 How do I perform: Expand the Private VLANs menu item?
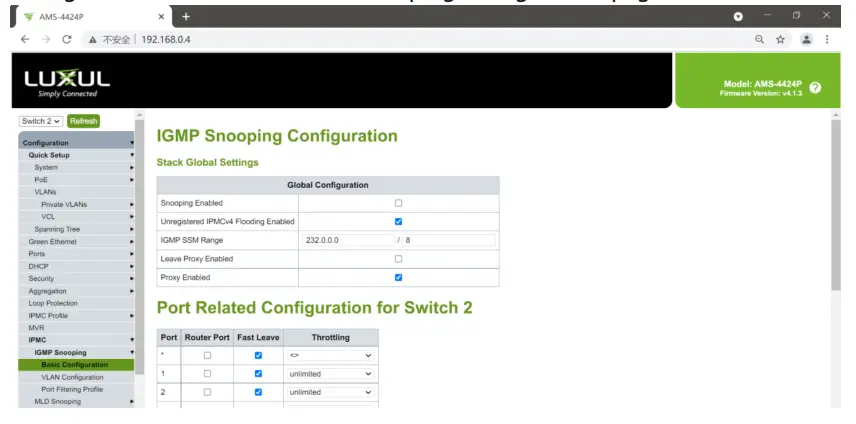tap(76, 205)
